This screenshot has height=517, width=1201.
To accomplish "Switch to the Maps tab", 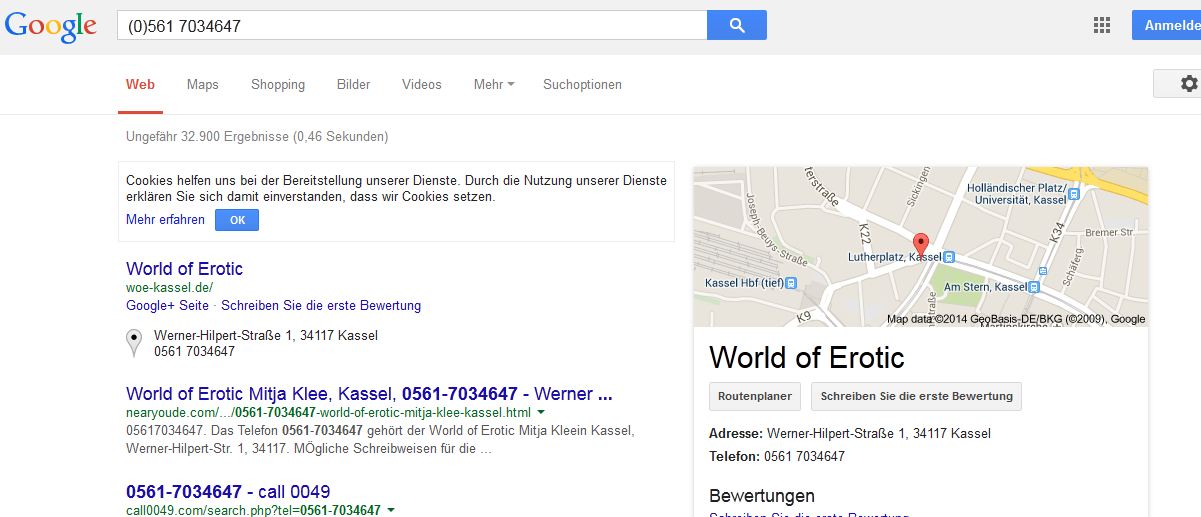I will point(202,85).
